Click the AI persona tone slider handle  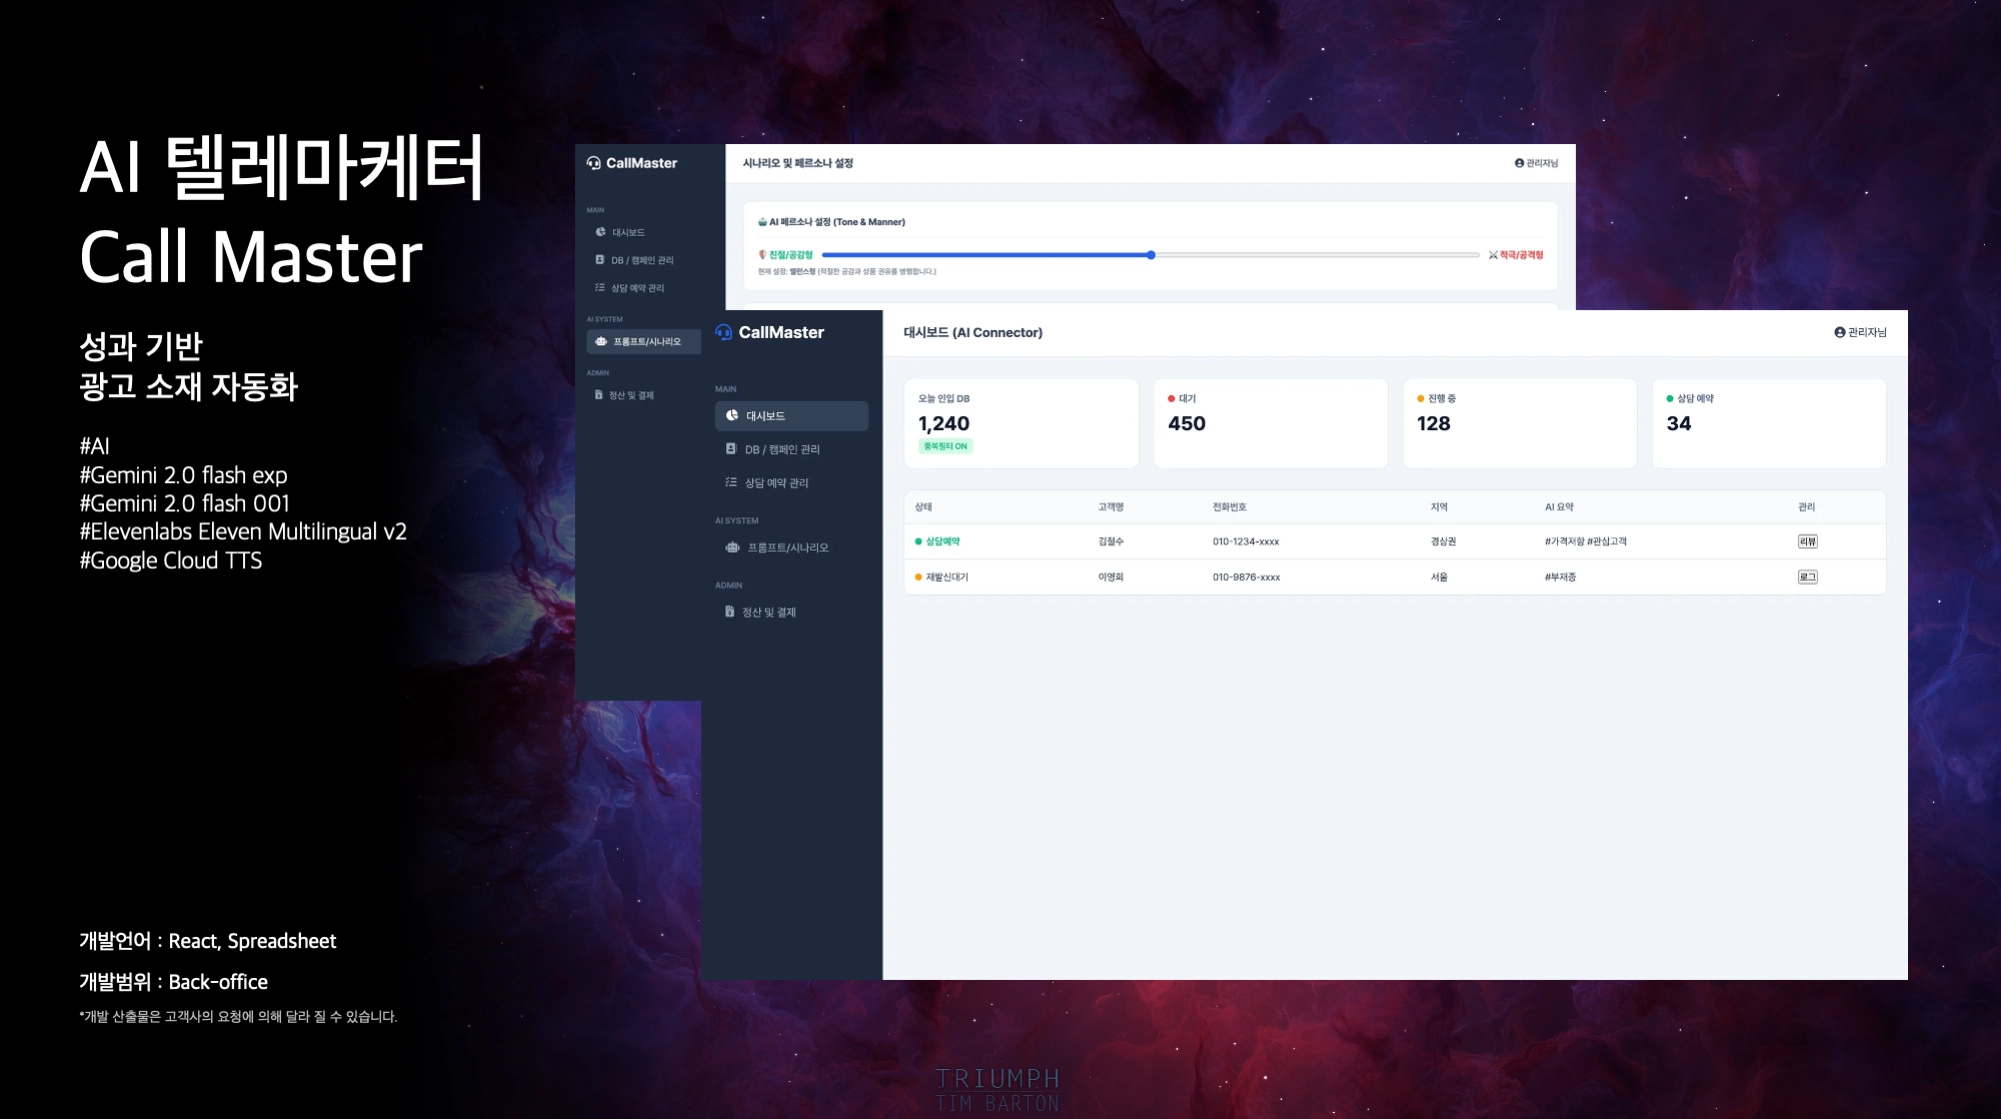(x=1151, y=255)
